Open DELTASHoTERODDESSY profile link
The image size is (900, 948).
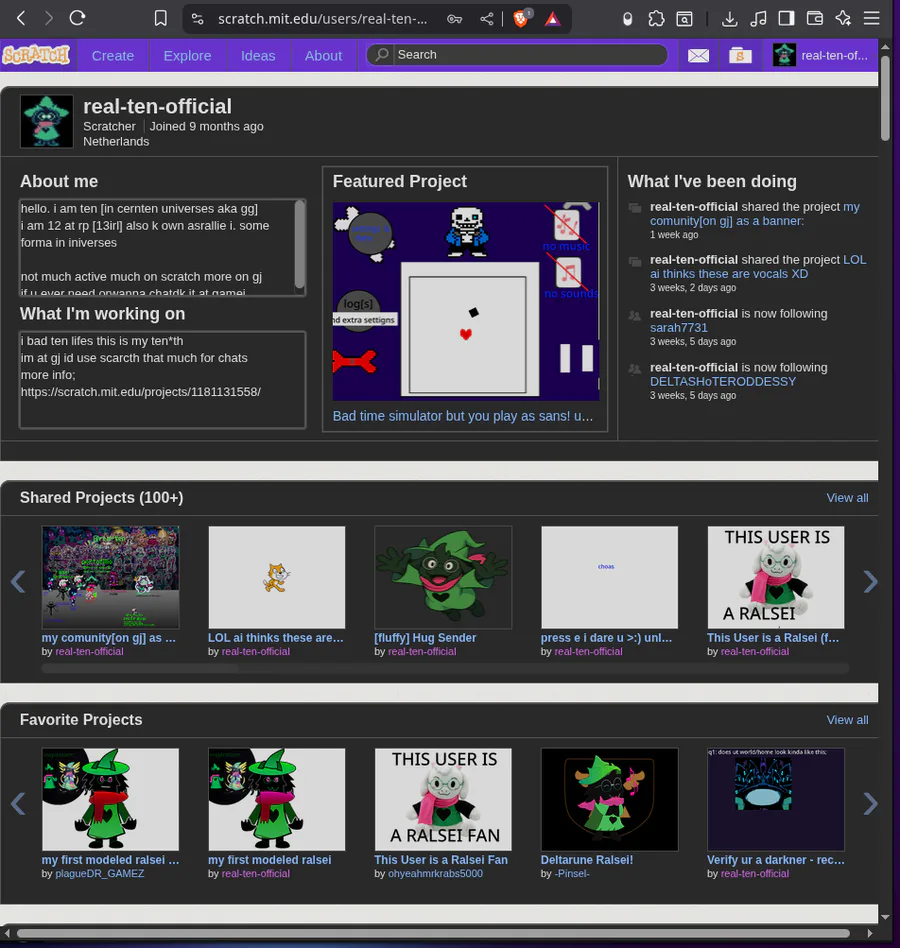[x=723, y=381]
